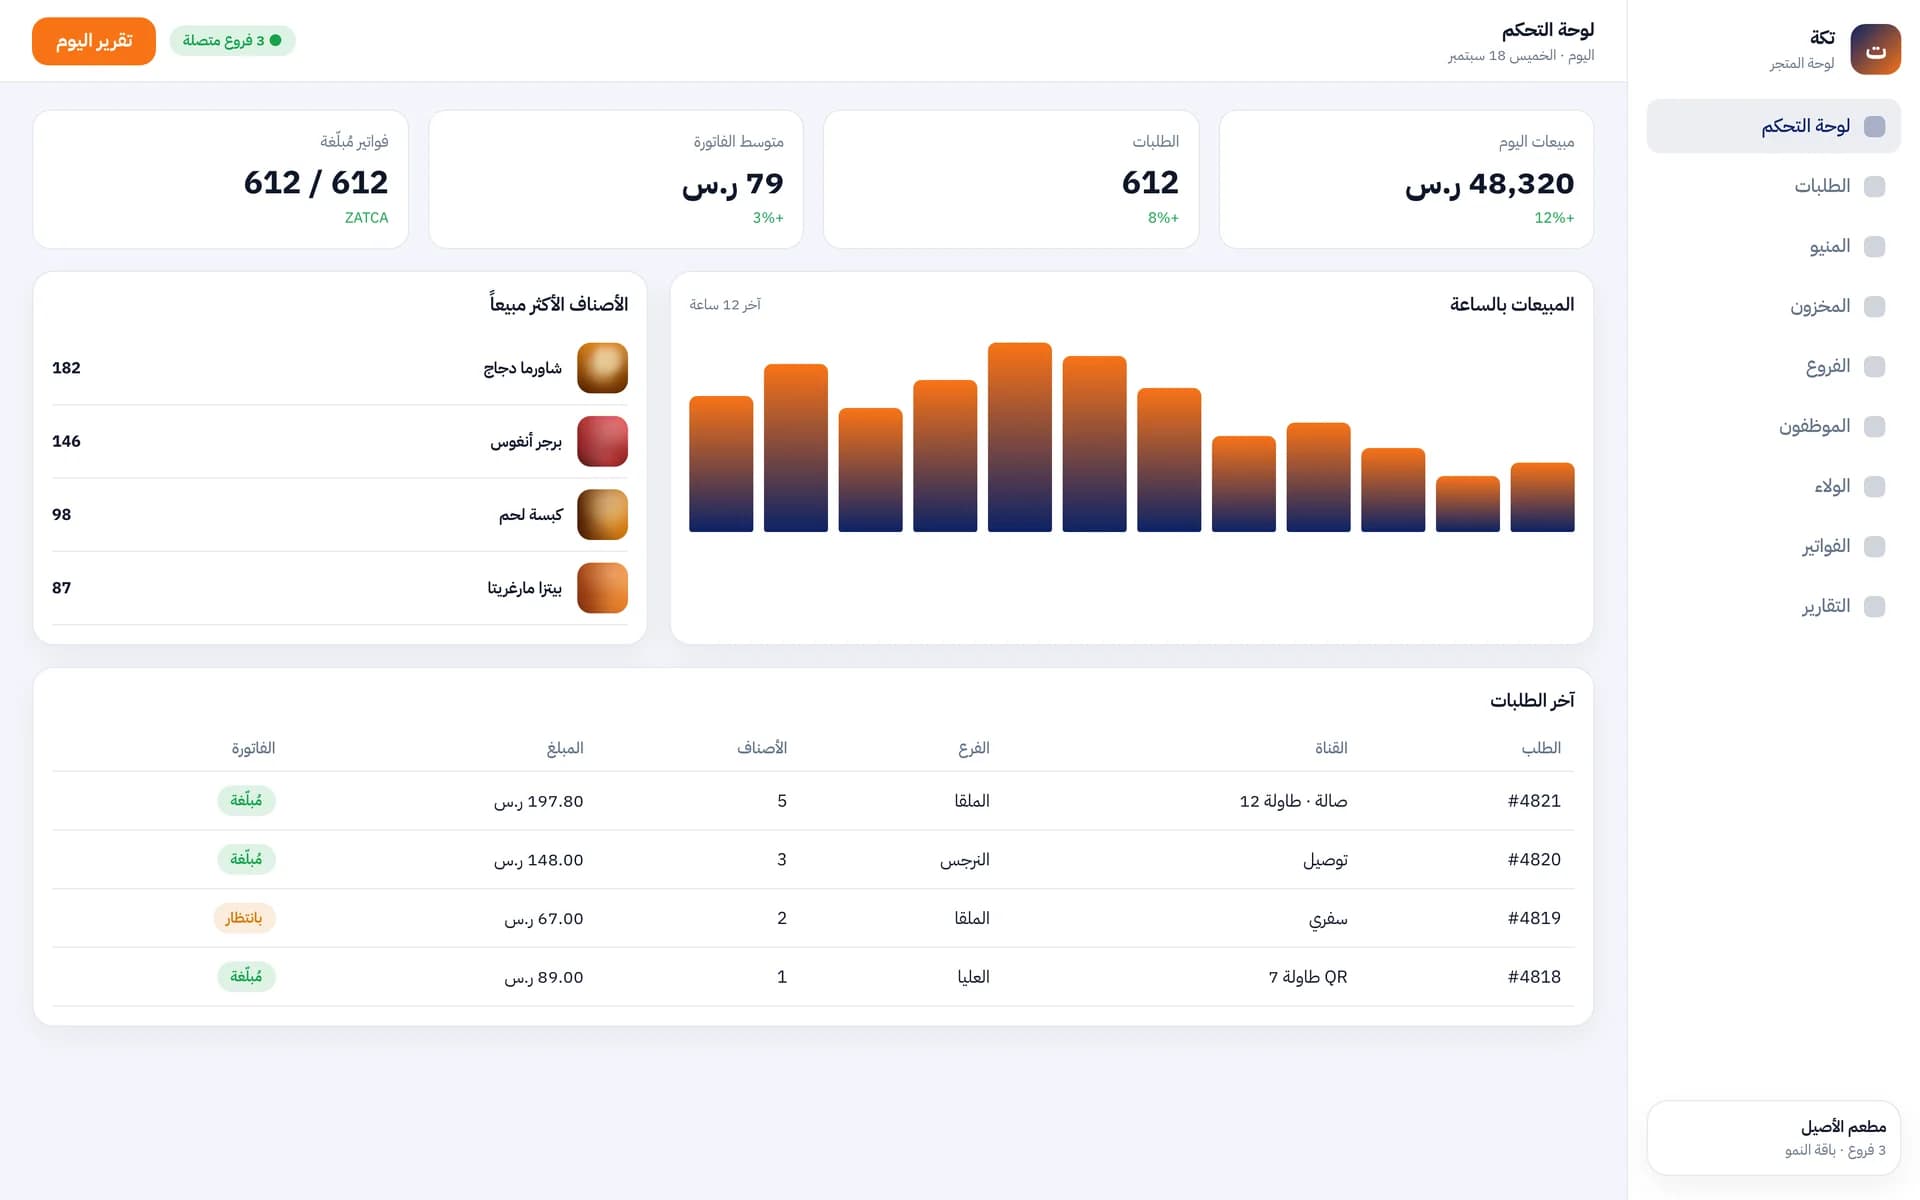Click the icon beside الفروع in the sidebar

1875,366
